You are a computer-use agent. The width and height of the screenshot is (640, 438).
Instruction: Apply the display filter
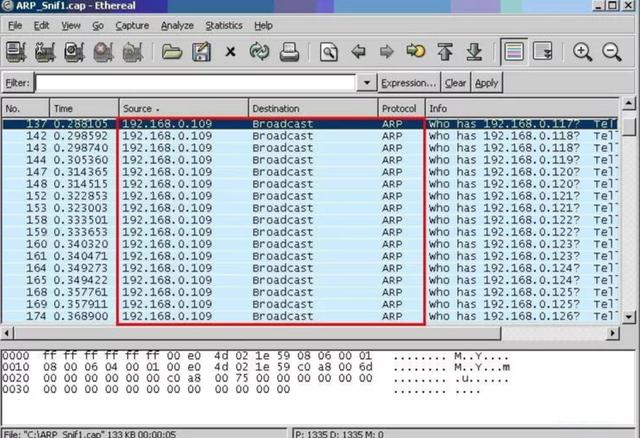tap(487, 83)
